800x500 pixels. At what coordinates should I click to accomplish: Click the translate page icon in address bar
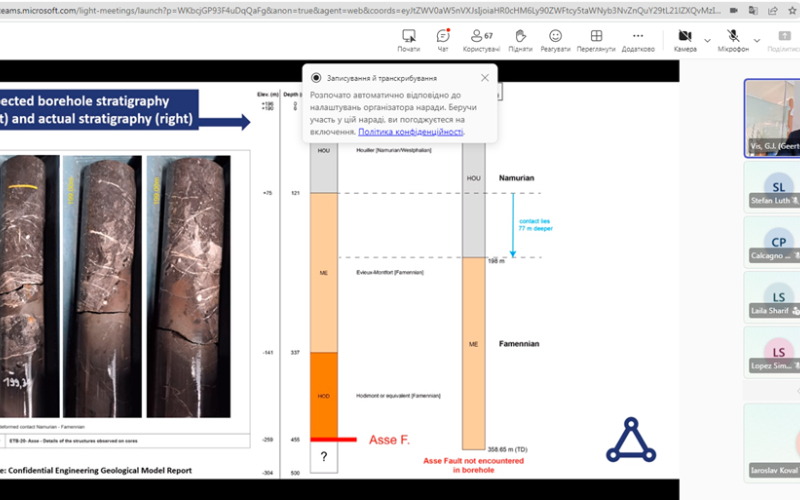[x=753, y=10]
